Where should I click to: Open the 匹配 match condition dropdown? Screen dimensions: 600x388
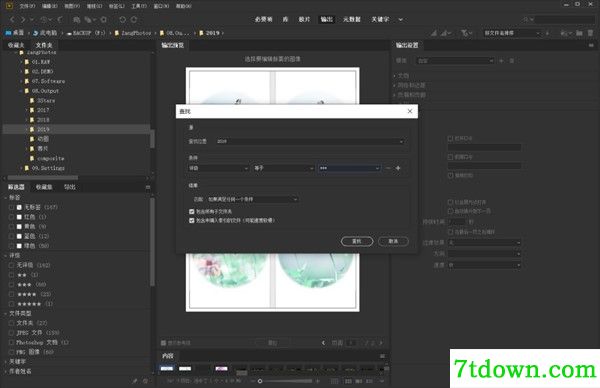[252, 199]
